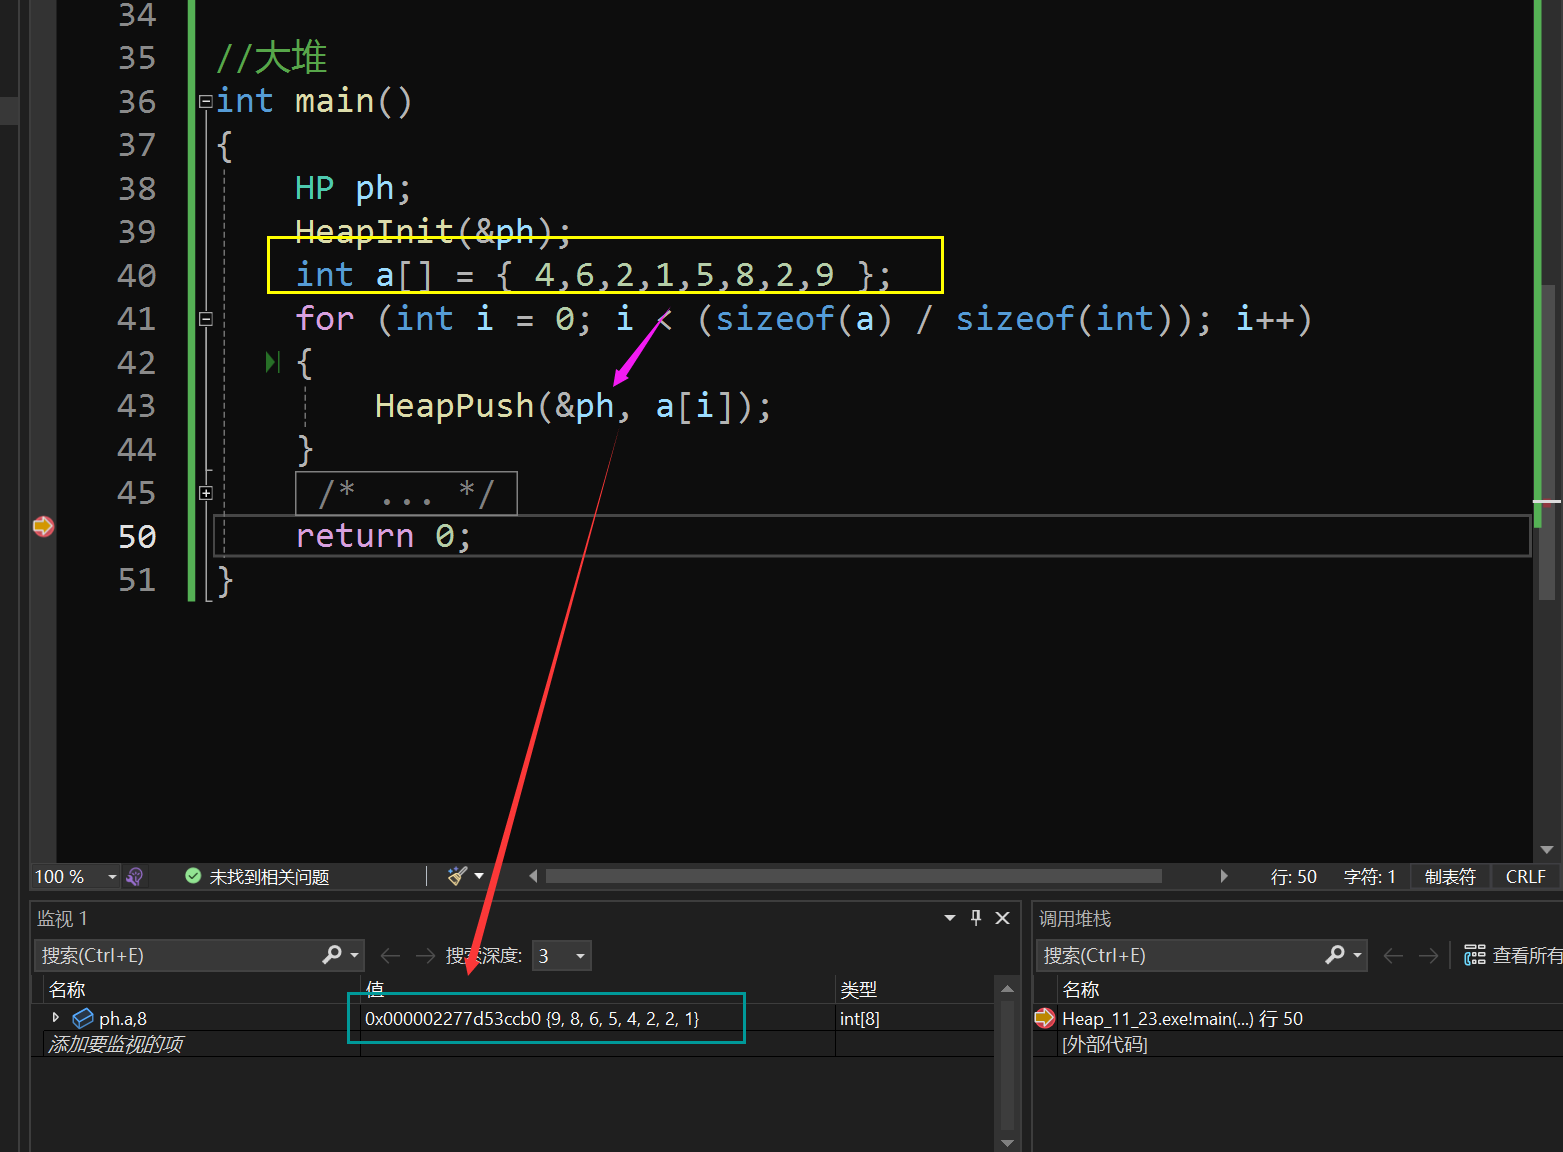Click the '查看所有' view all threads button
Image resolution: width=1563 pixels, height=1152 pixels.
pos(1512,955)
